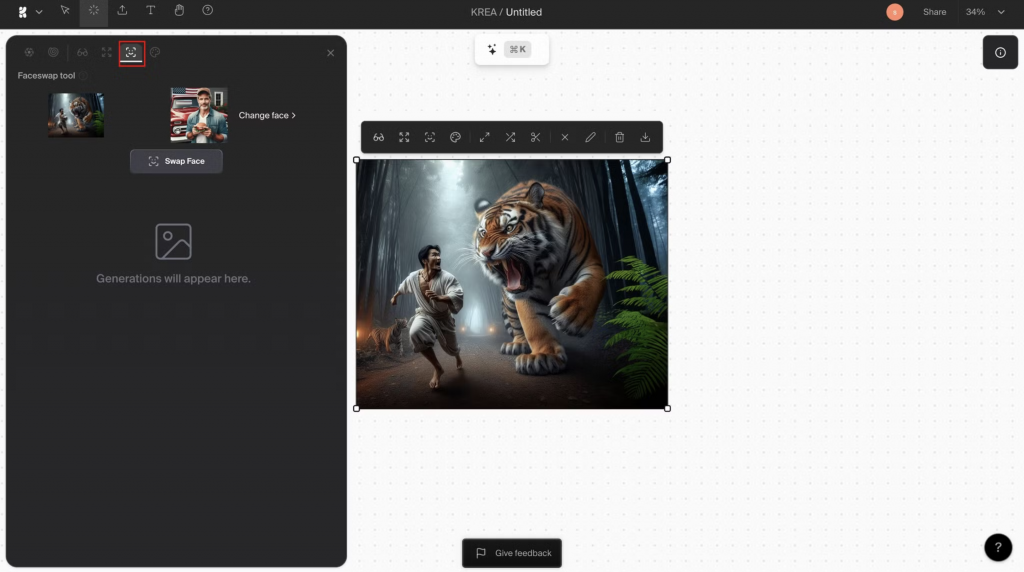This screenshot has width=1024, height=572.
Task: Switch to the spiral icon panel tab
Action: point(53,52)
